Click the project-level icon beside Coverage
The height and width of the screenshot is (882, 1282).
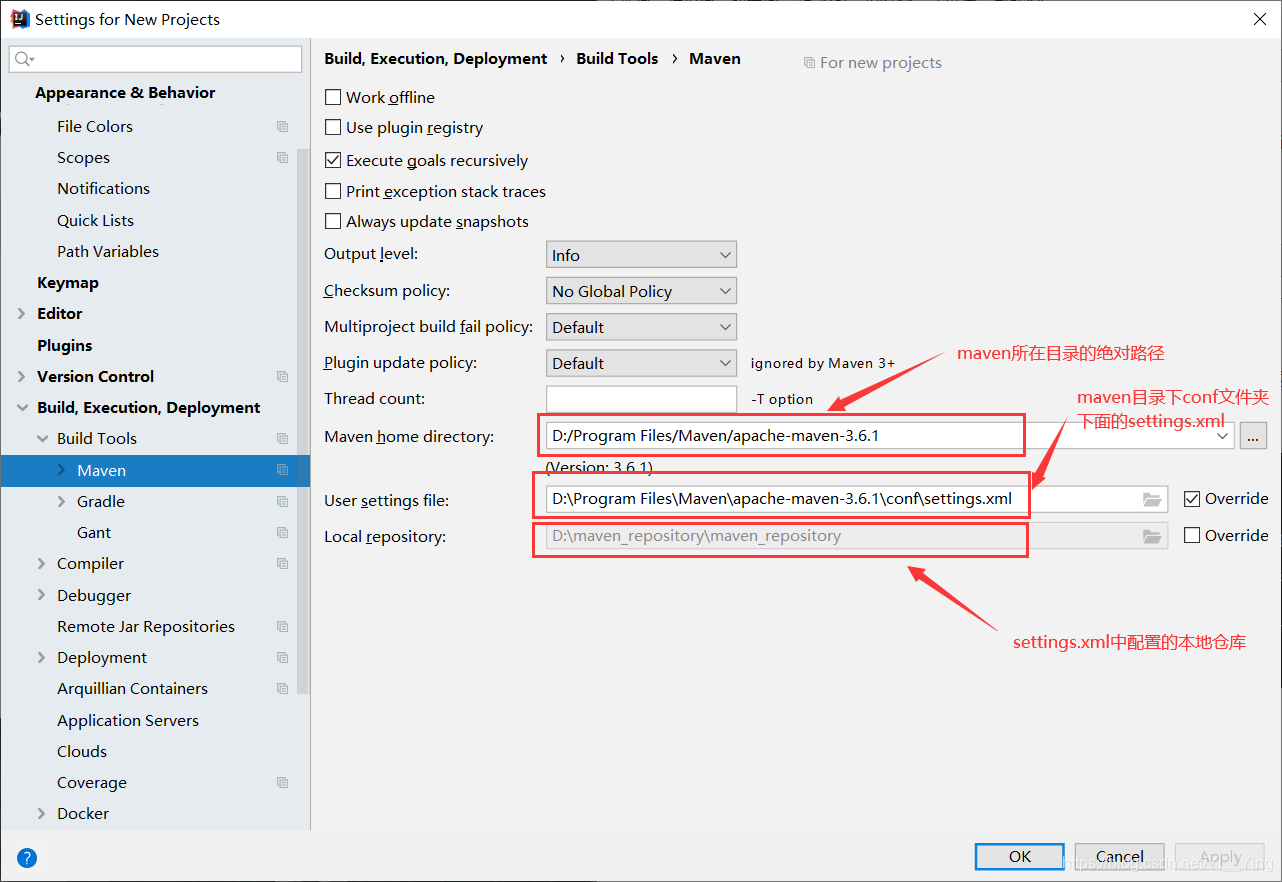283,783
